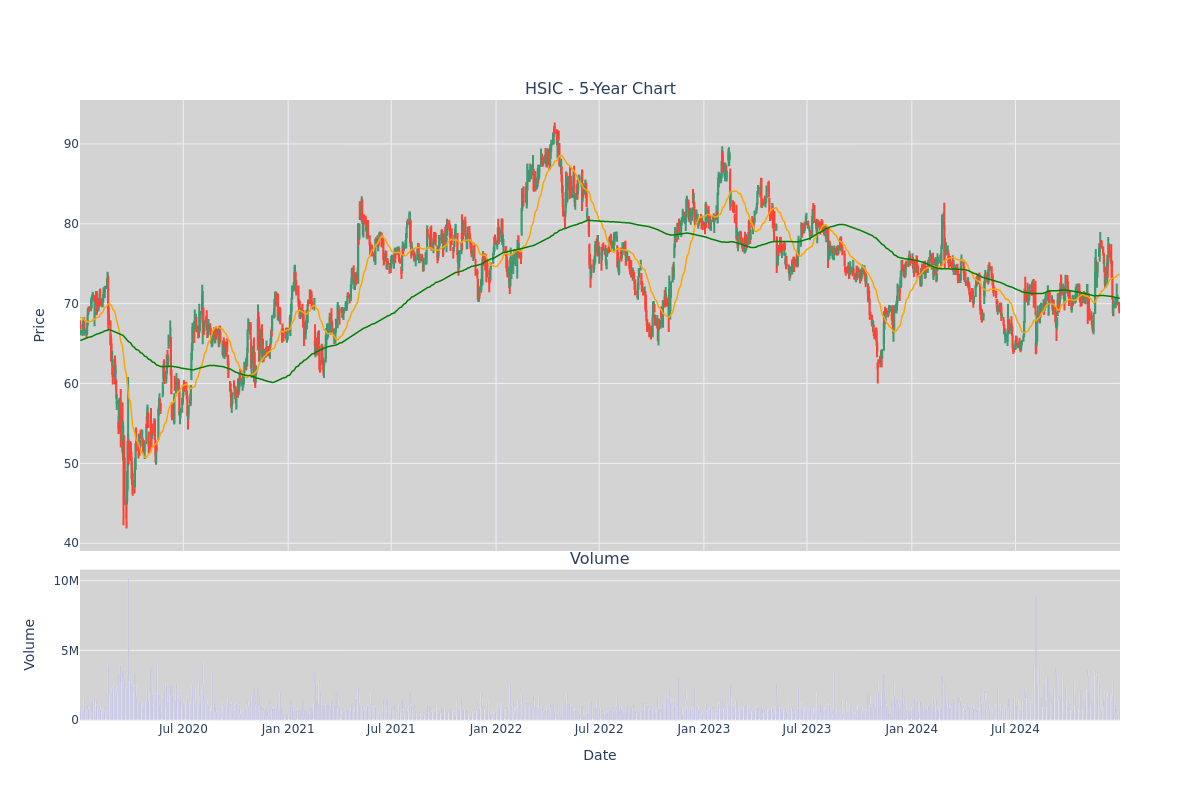
Task: Select the "Date" x-axis label
Action: [600, 756]
